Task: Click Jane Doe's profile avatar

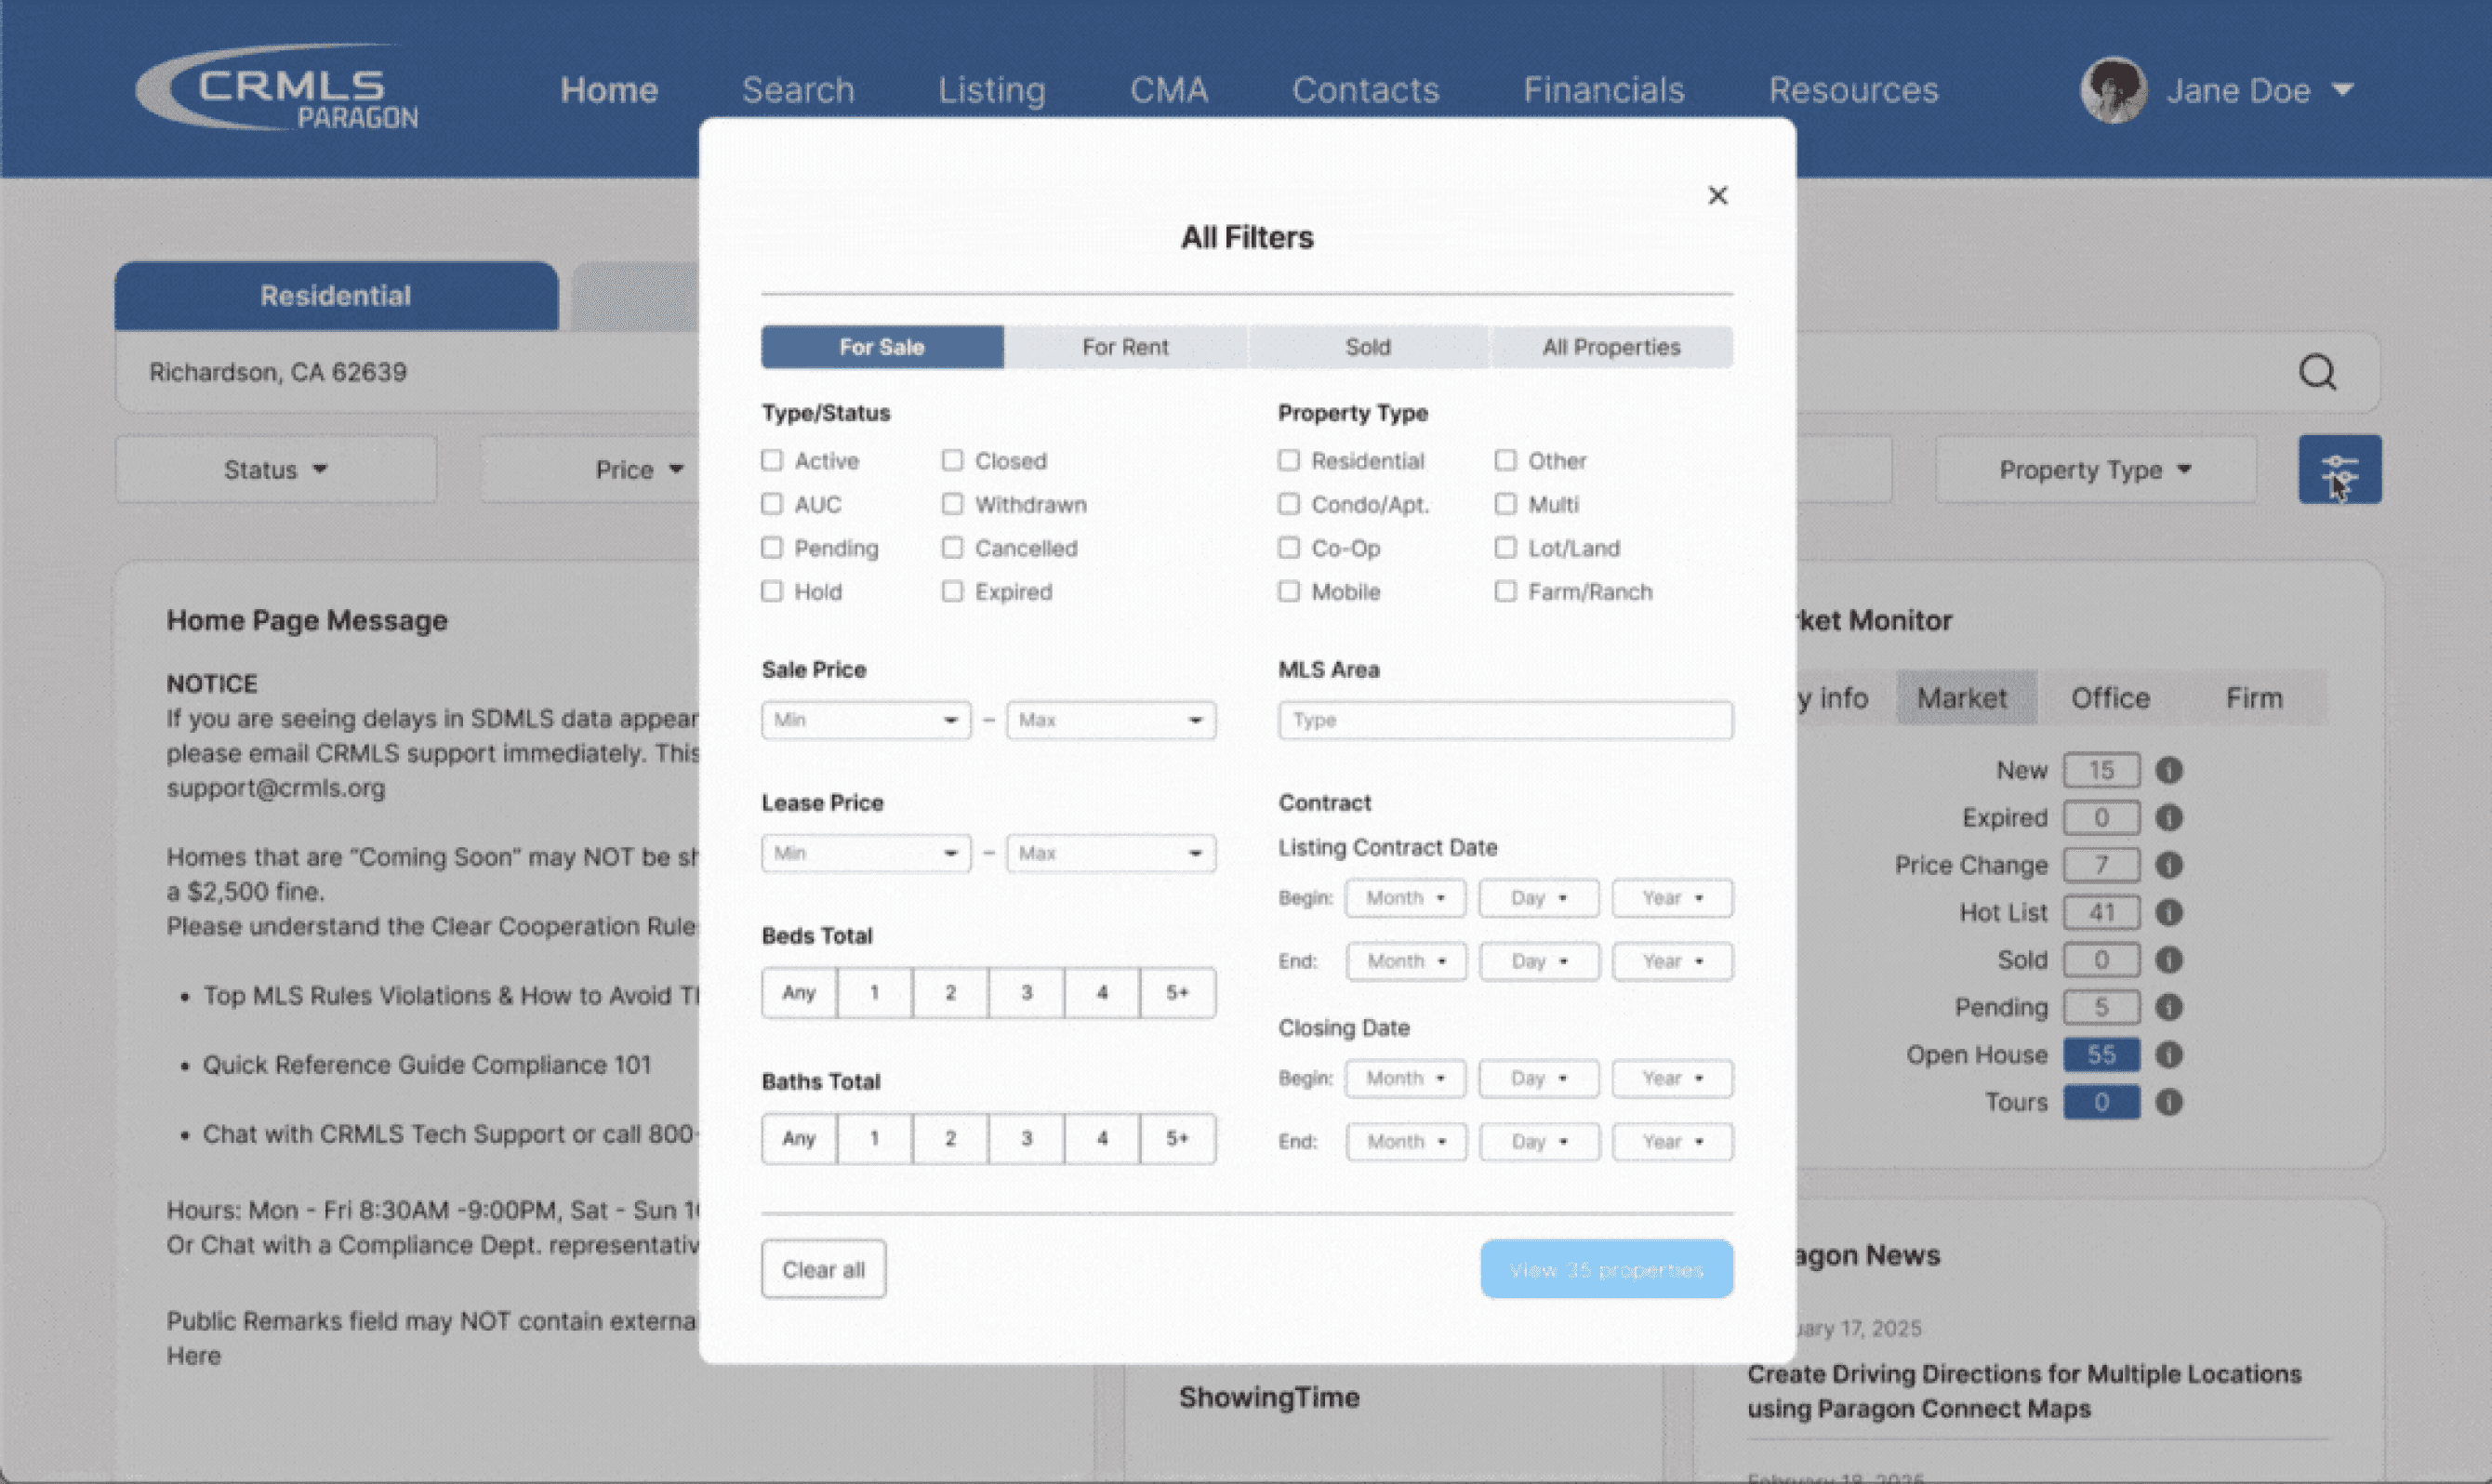Action: [2113, 90]
